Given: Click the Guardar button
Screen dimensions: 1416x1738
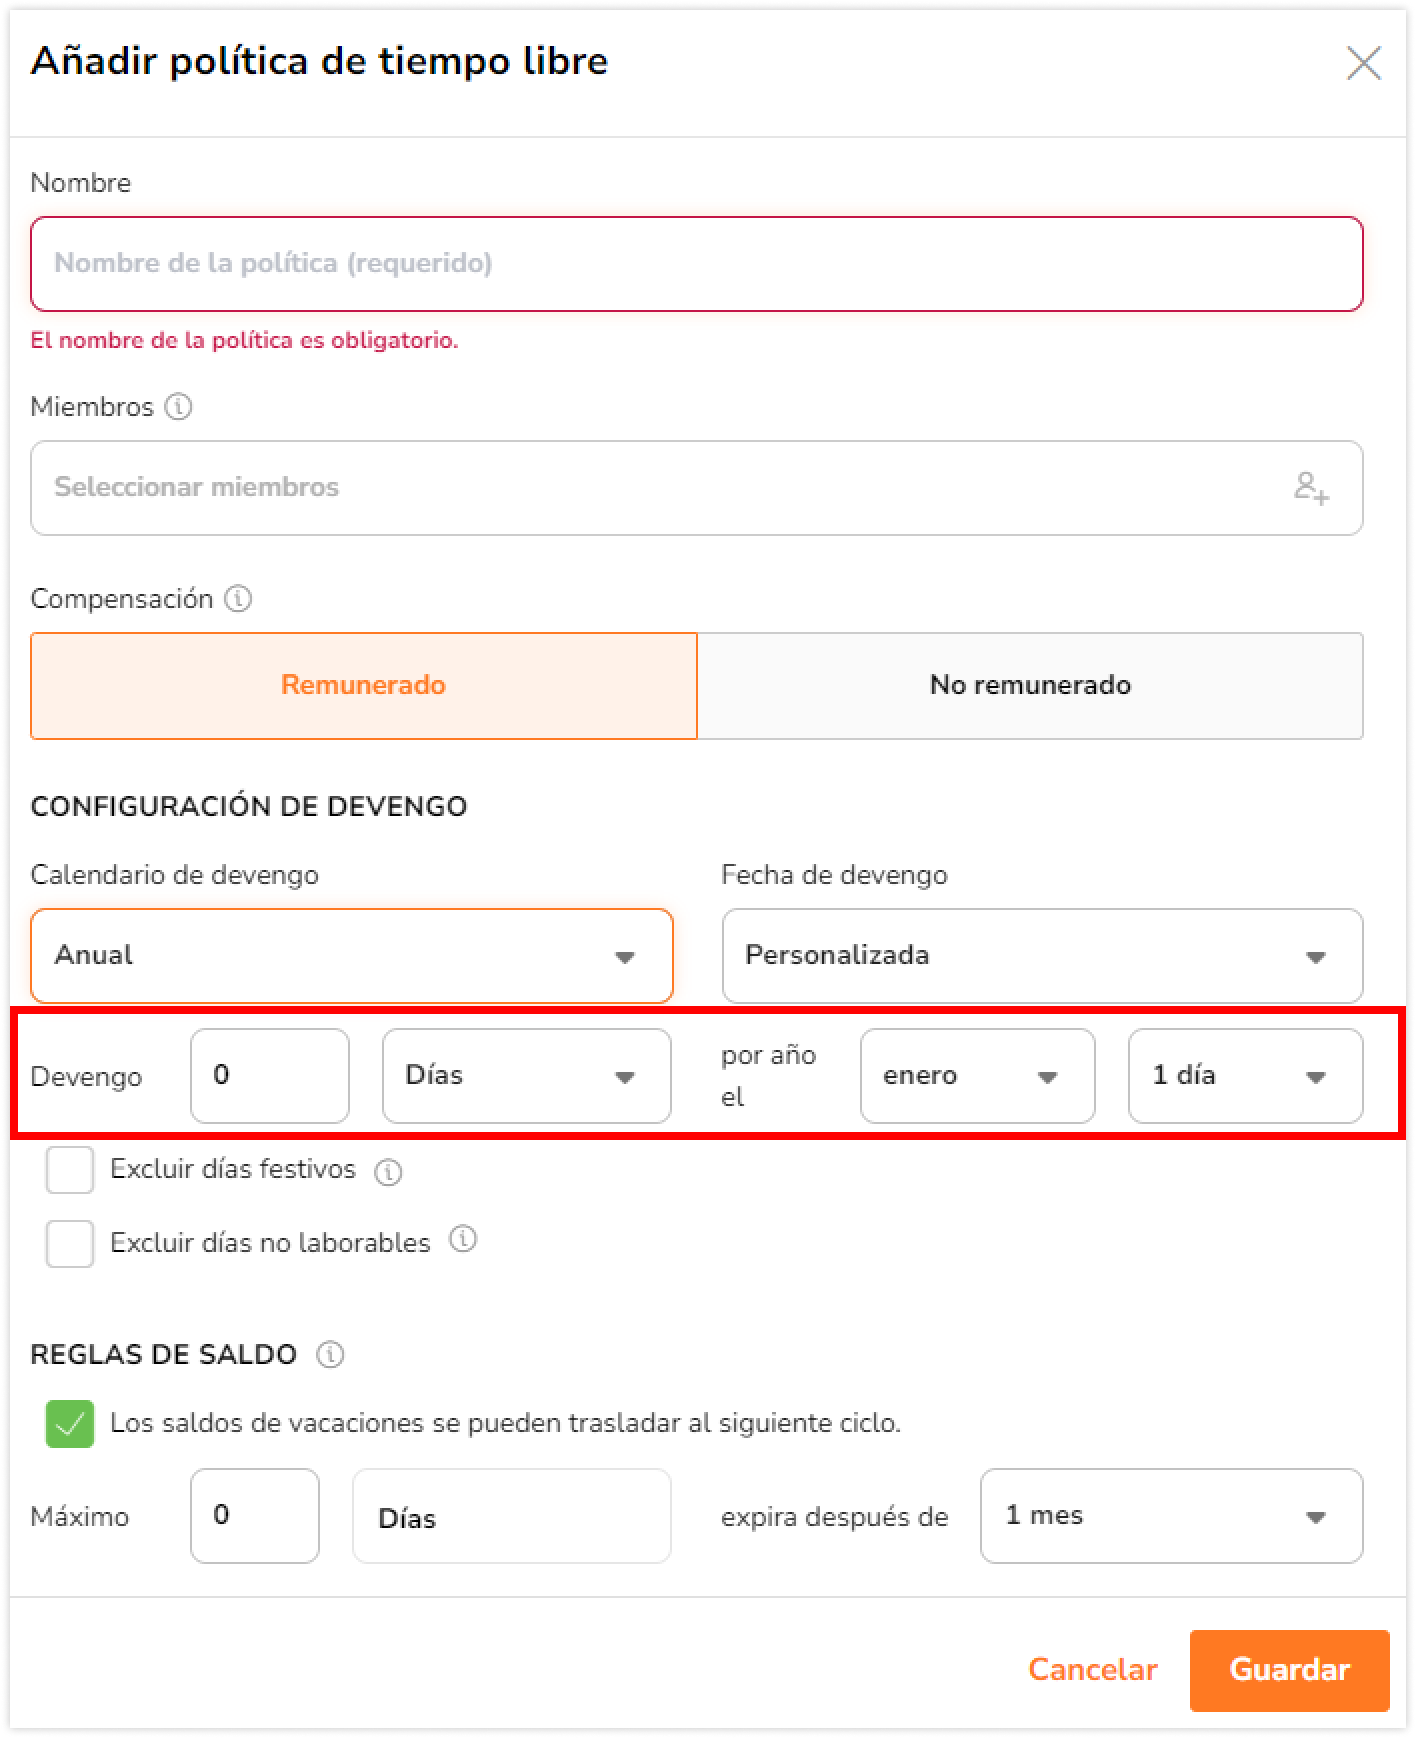Looking at the screenshot, I should point(1289,1670).
